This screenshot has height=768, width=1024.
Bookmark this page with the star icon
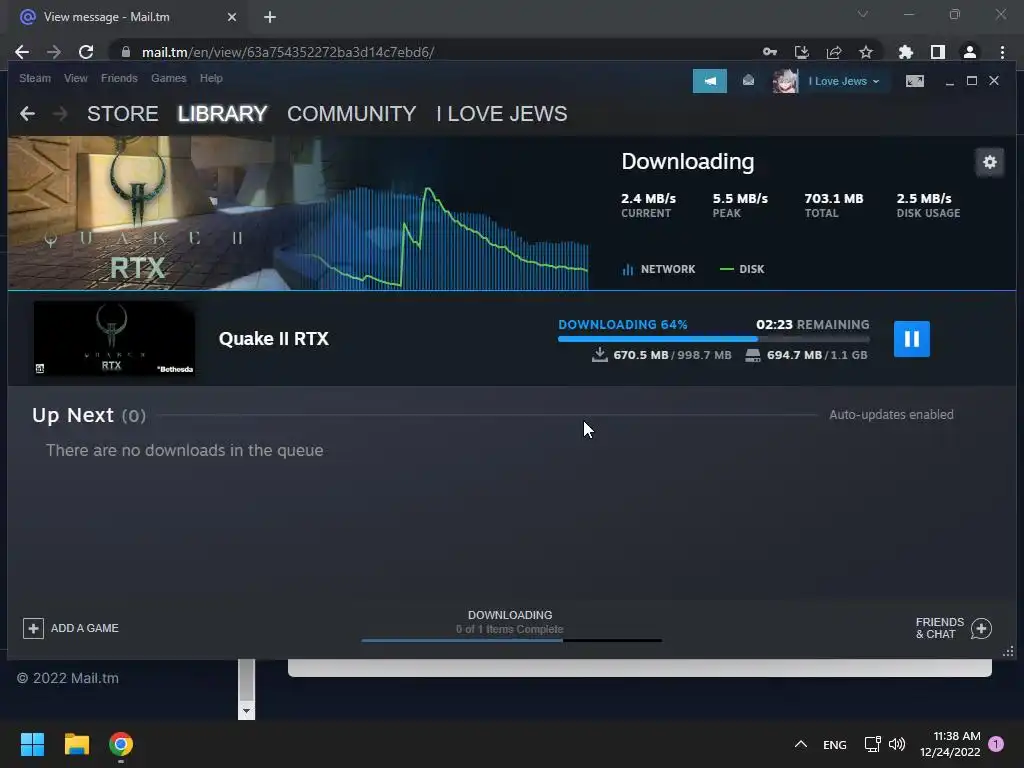point(866,52)
